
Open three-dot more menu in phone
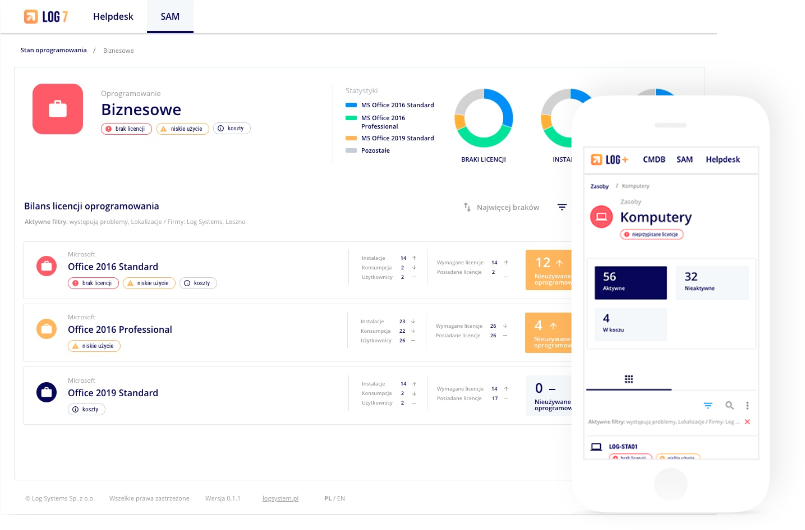(x=748, y=405)
